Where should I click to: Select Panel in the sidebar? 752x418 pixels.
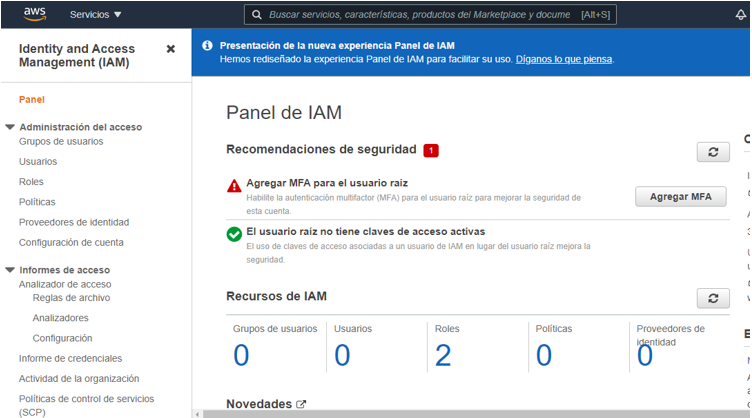coord(32,100)
